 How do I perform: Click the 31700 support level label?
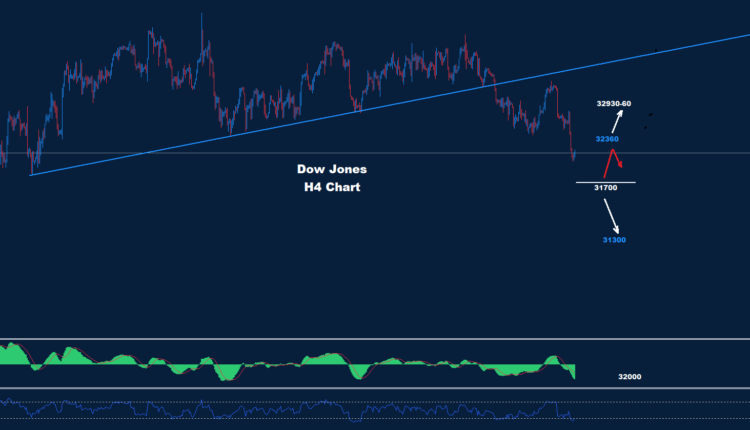click(x=606, y=187)
